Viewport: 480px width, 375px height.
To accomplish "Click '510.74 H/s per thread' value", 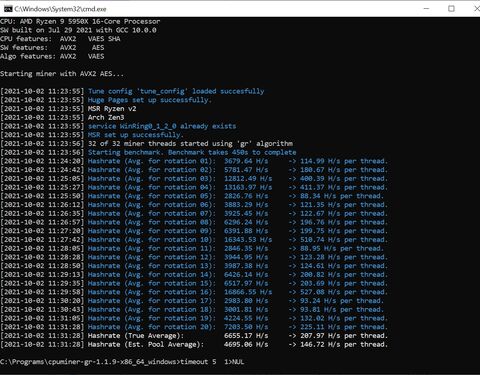I will tap(344, 240).
